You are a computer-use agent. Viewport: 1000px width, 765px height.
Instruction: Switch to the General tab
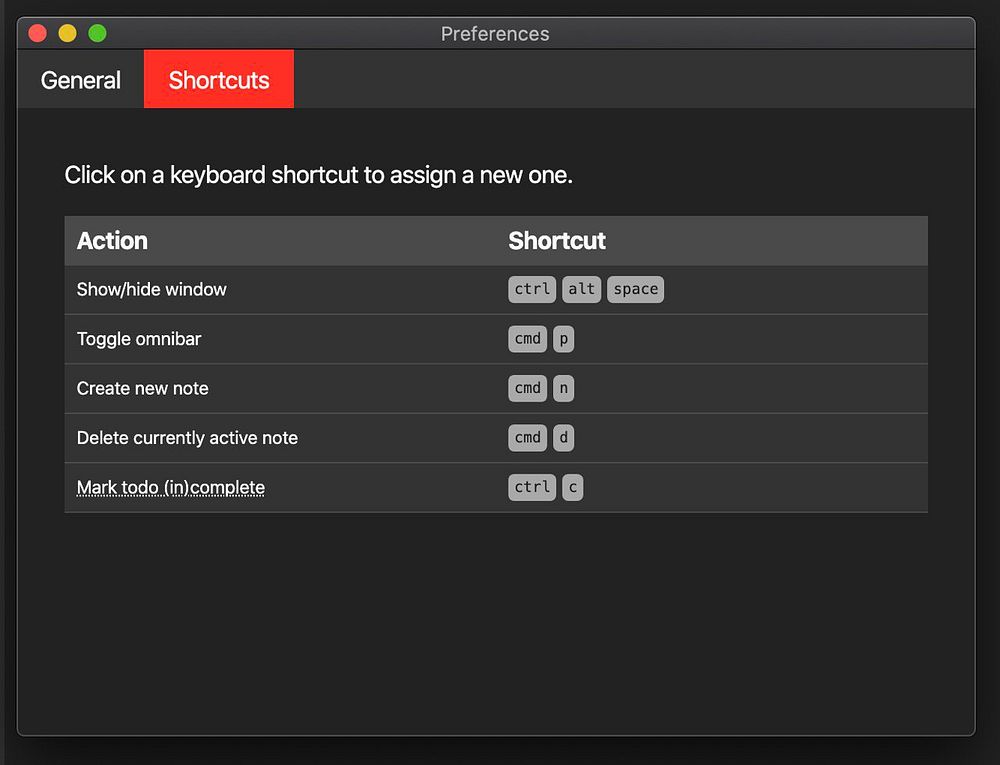coord(81,80)
